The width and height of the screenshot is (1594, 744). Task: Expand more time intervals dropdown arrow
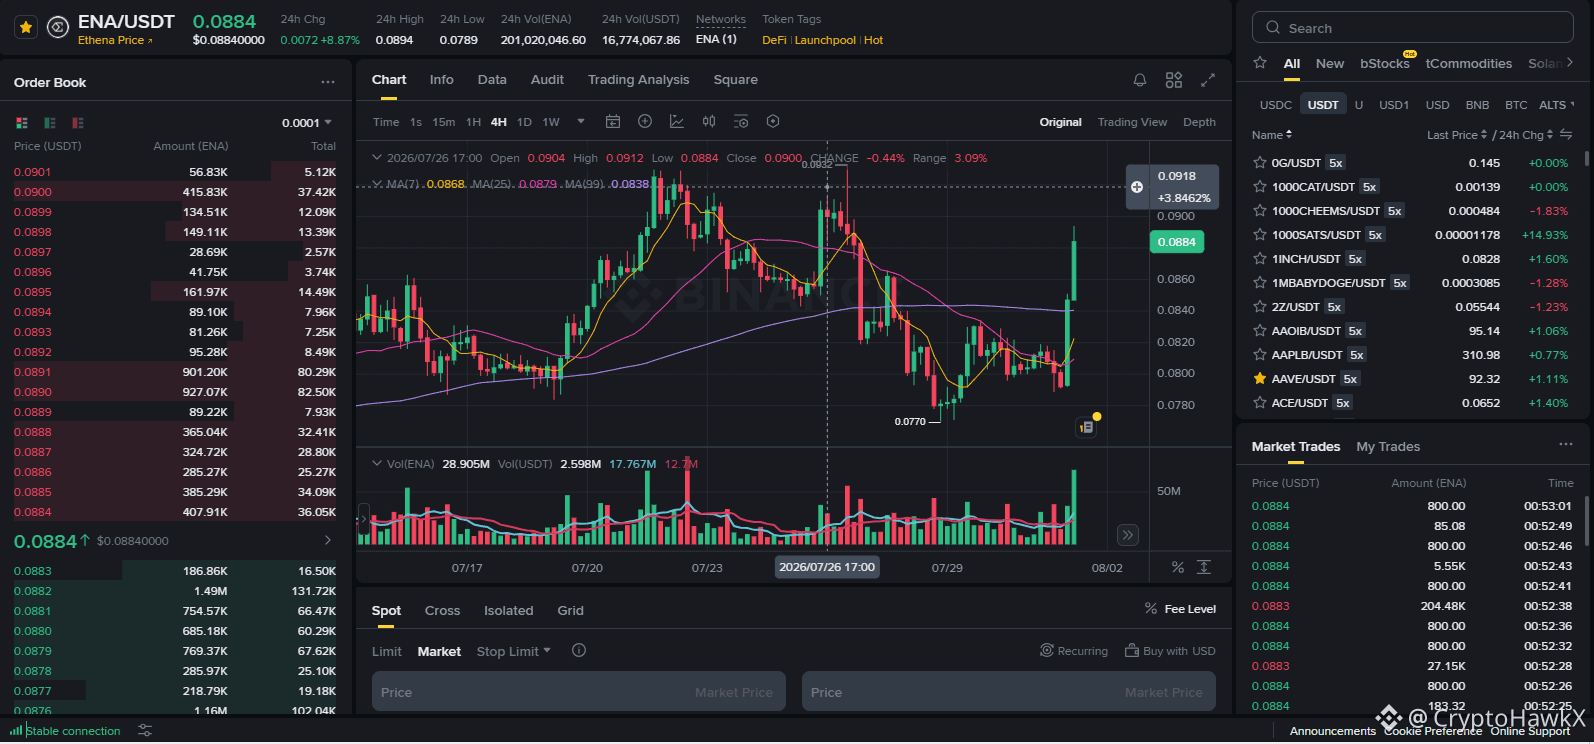point(581,122)
